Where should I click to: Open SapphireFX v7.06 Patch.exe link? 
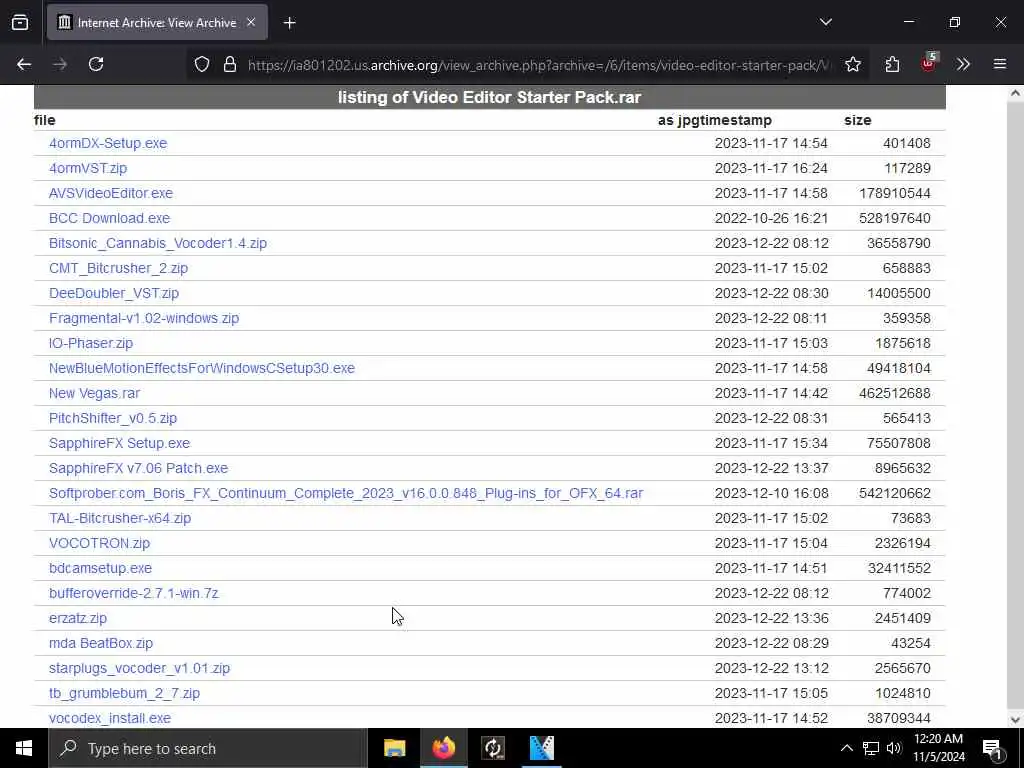138,468
